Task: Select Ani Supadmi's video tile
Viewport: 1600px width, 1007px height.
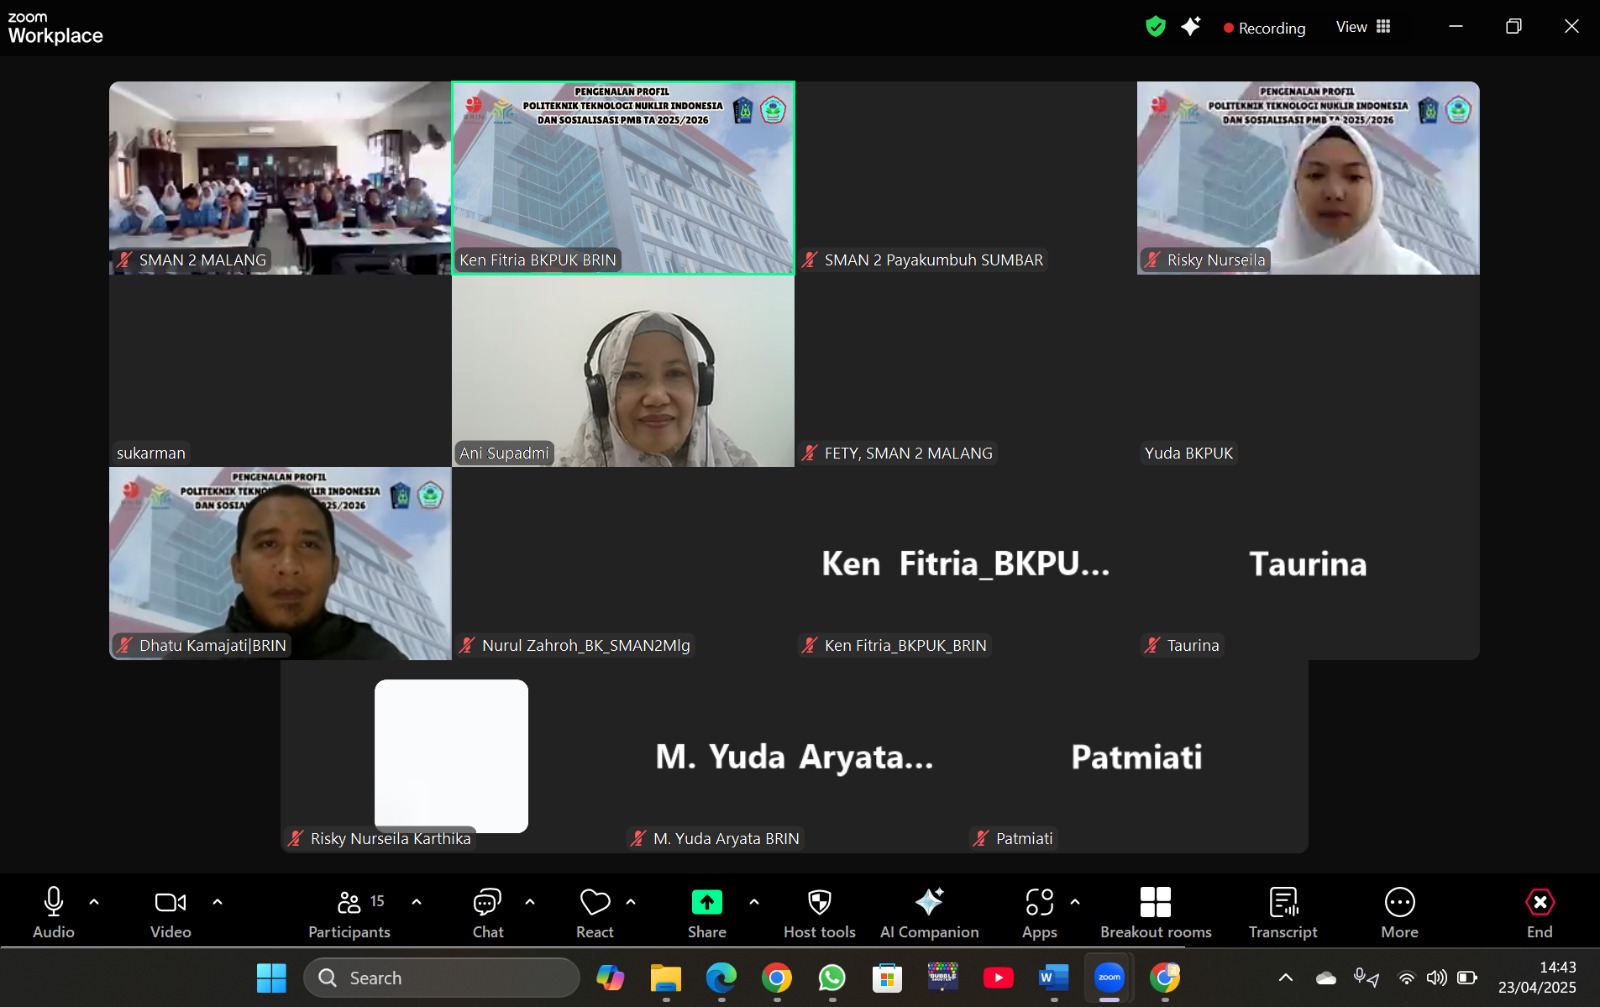Action: 623,371
